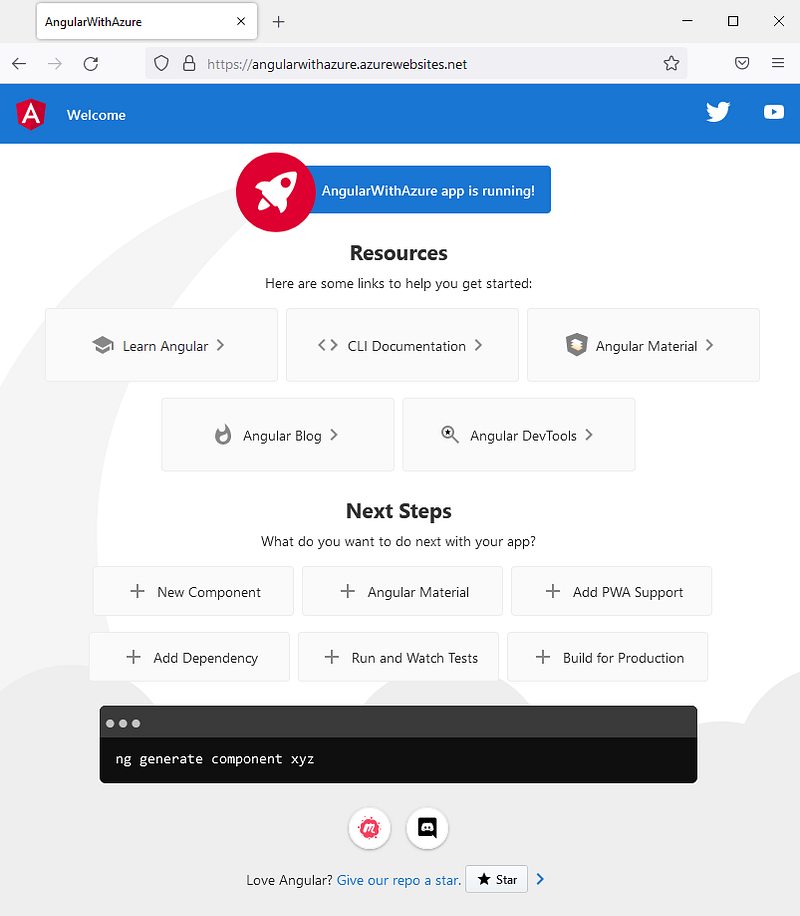This screenshot has height=916, width=800.
Task: Click the flame Angular Blog icon
Action: pos(223,435)
